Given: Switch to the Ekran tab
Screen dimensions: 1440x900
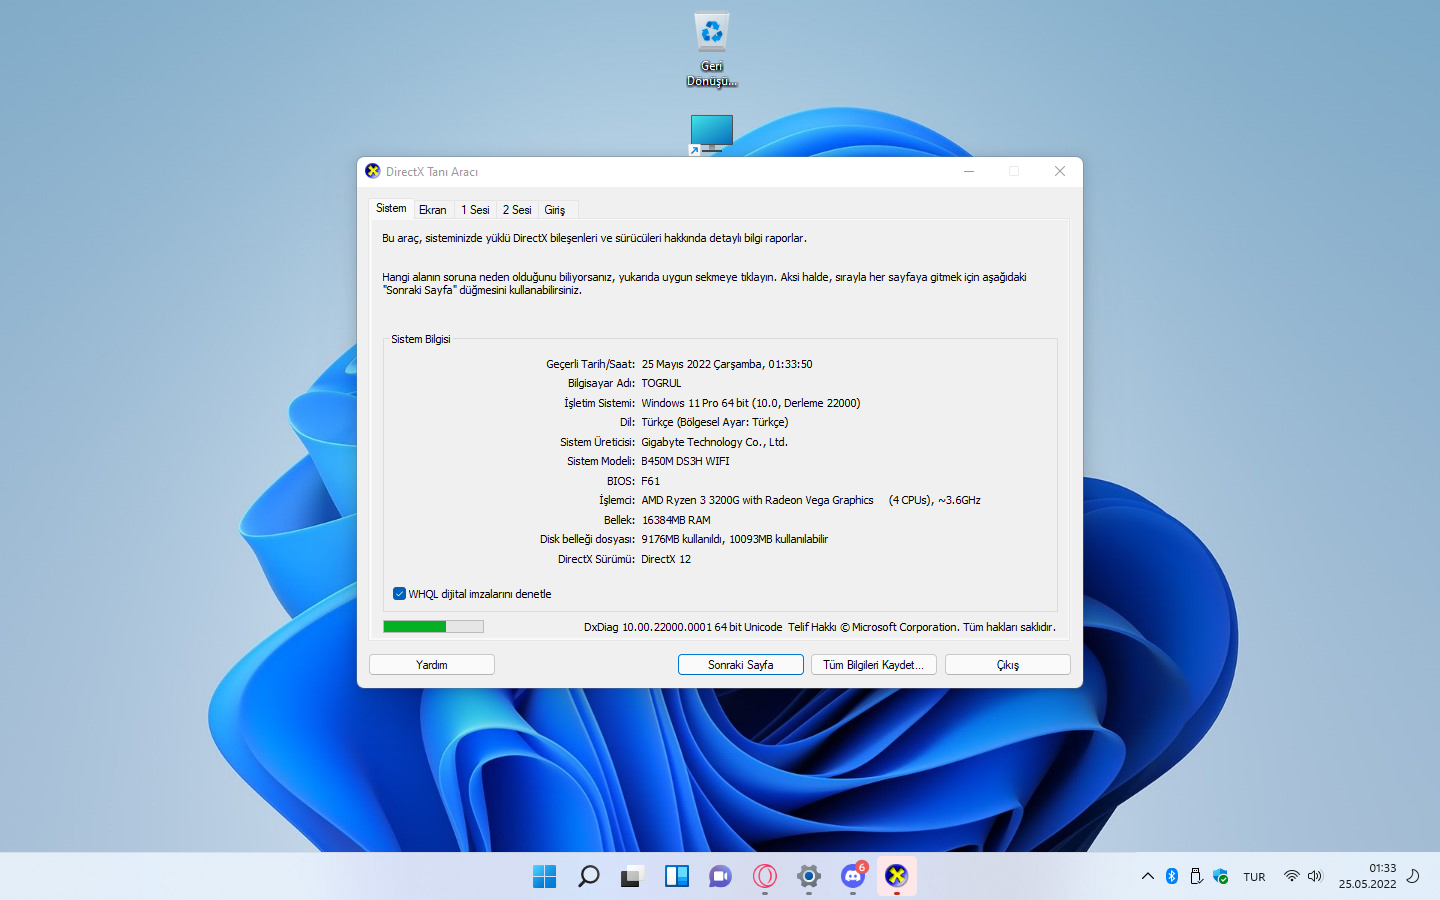Looking at the screenshot, I should [433, 210].
